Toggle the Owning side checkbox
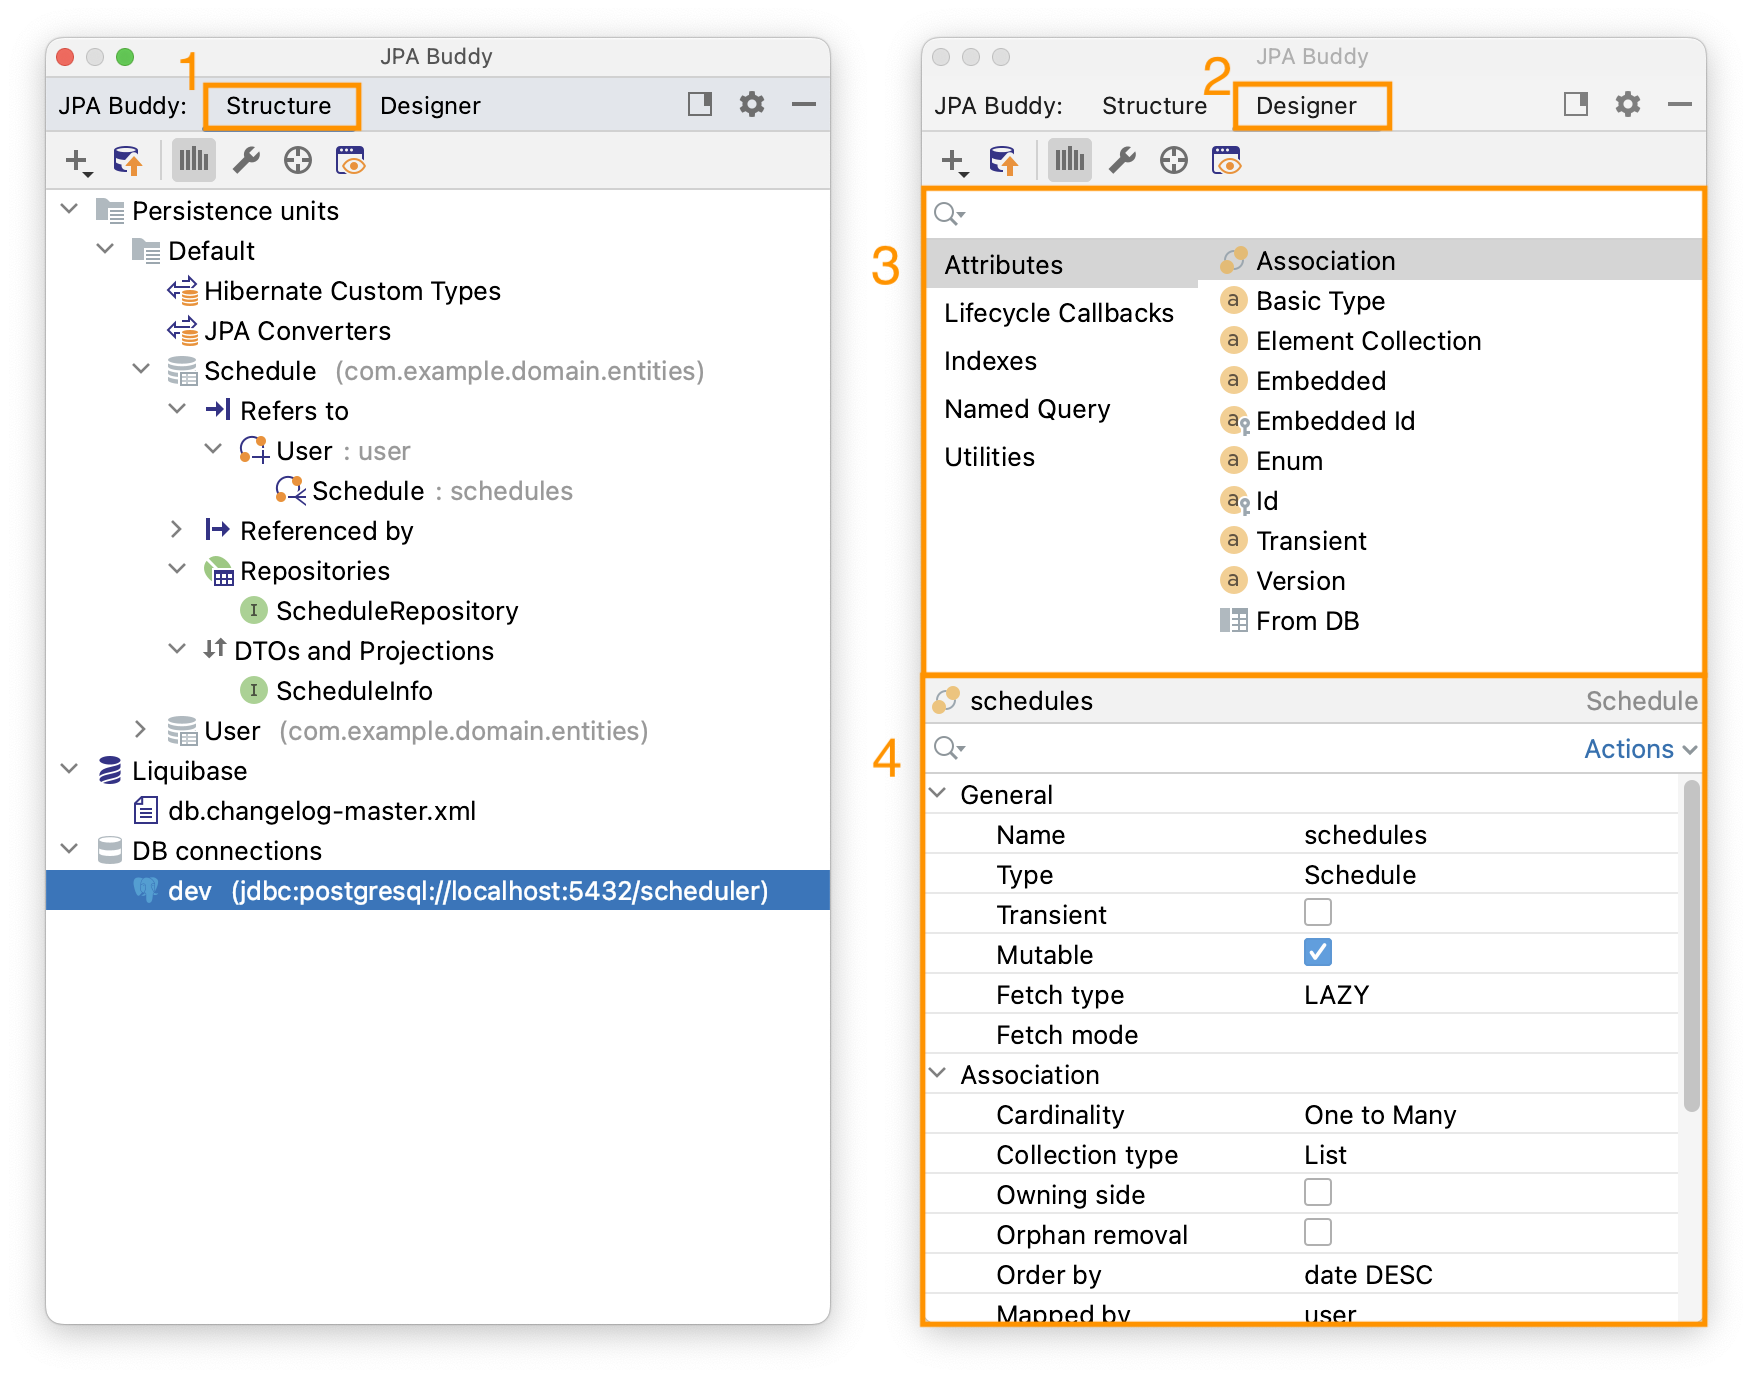Image resolution: width=1752 pixels, height=1378 pixels. [x=1318, y=1192]
